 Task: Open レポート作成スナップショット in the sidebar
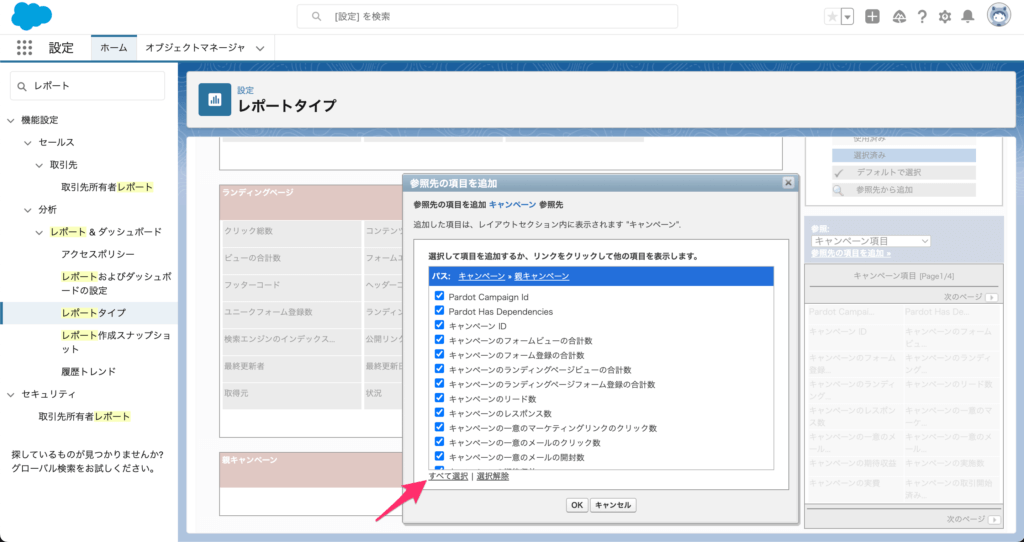pos(116,342)
